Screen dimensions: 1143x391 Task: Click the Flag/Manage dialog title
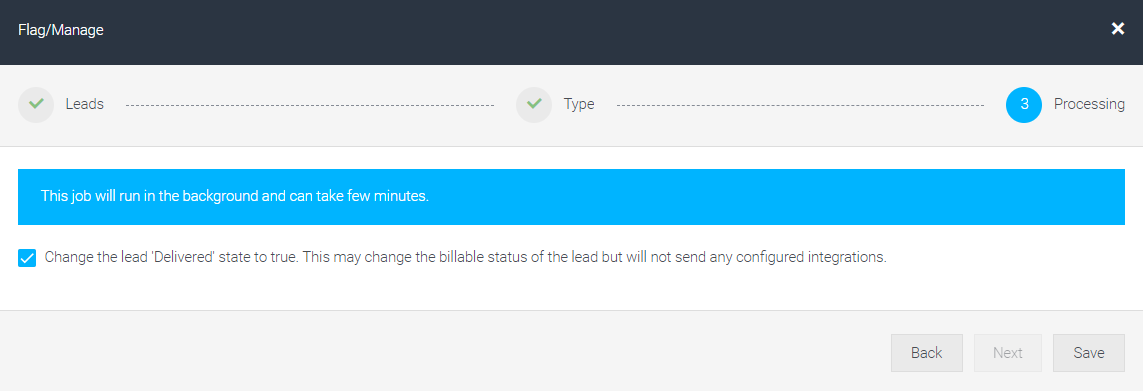point(61,30)
